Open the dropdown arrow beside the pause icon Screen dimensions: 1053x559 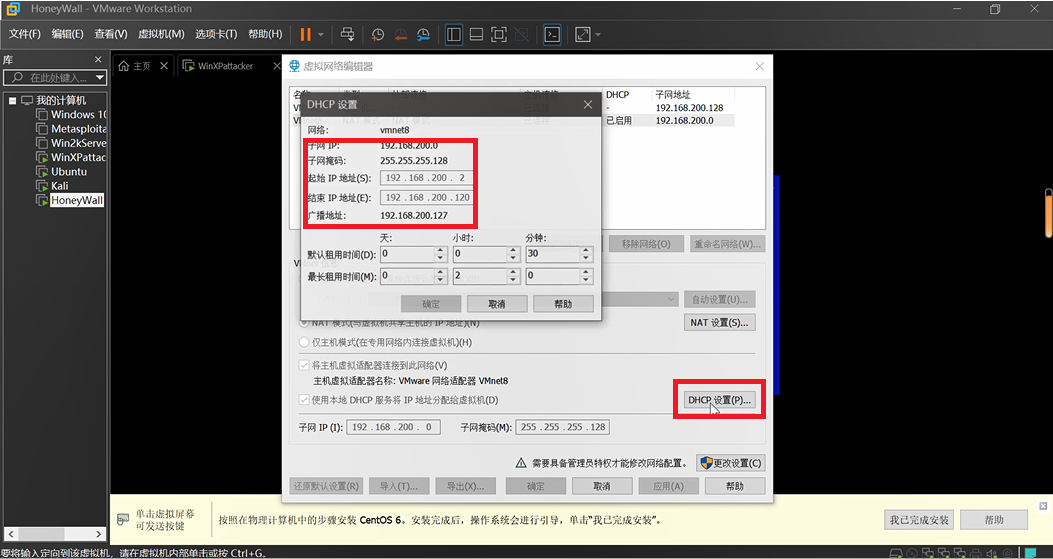(321, 34)
